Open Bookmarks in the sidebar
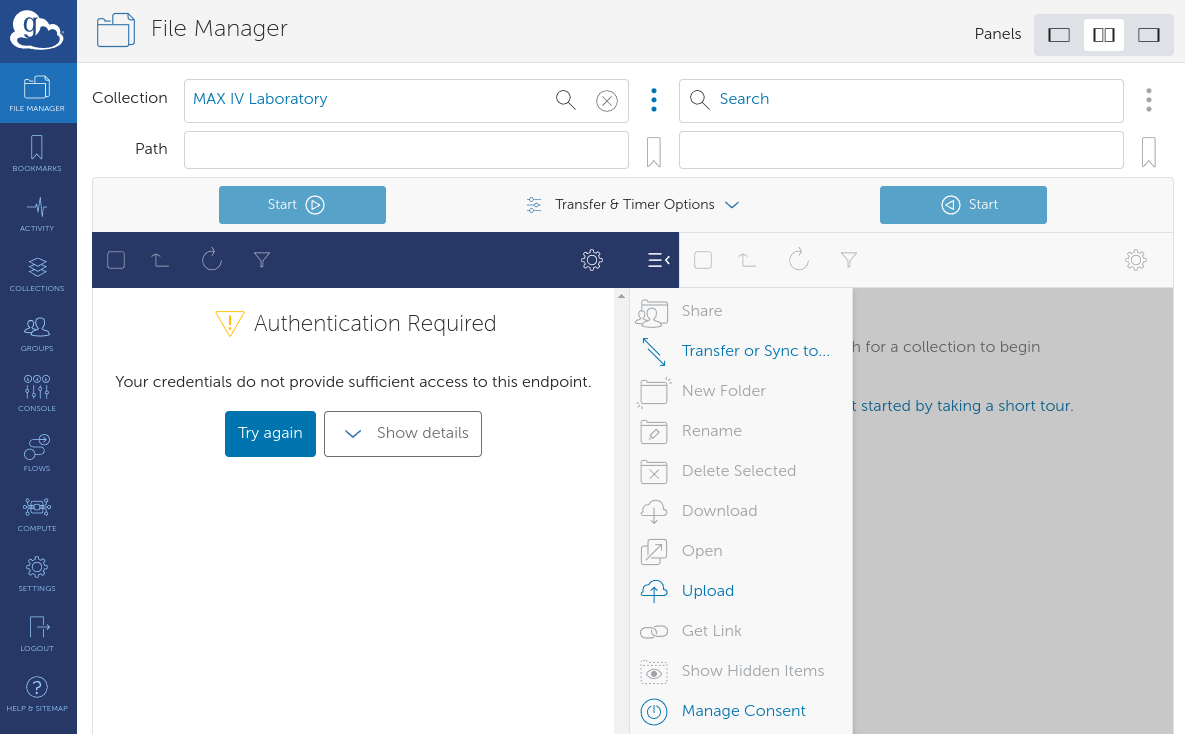 click(37, 153)
